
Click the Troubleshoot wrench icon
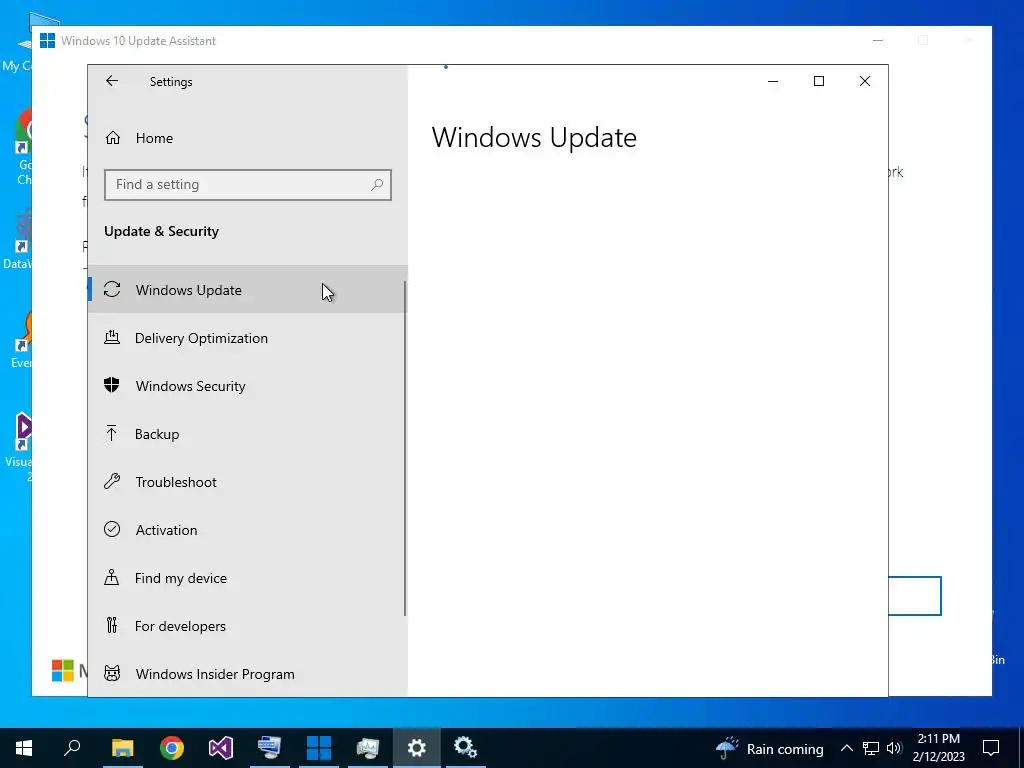(112, 482)
